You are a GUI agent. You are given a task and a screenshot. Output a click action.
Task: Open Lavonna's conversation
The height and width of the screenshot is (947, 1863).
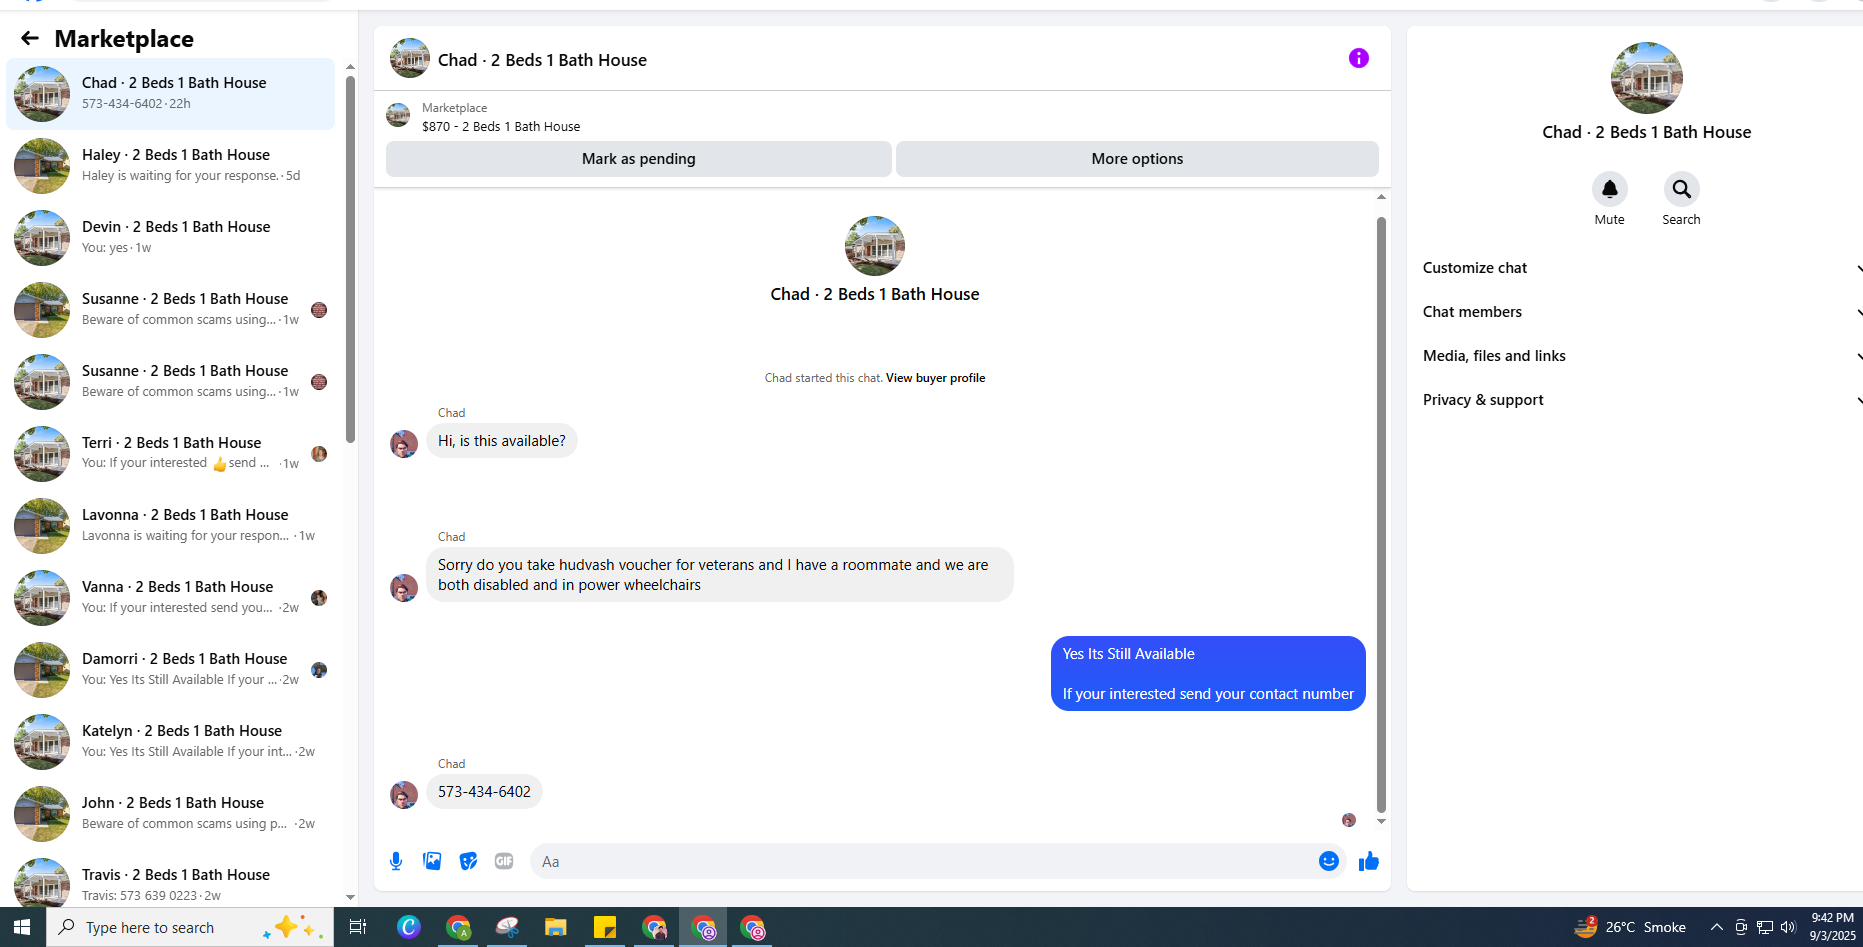pos(171,525)
